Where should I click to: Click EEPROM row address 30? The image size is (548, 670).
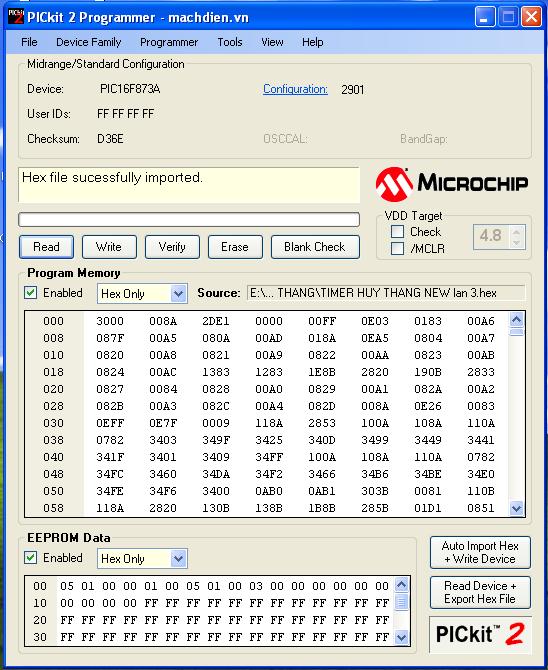pyautogui.click(x=40, y=637)
